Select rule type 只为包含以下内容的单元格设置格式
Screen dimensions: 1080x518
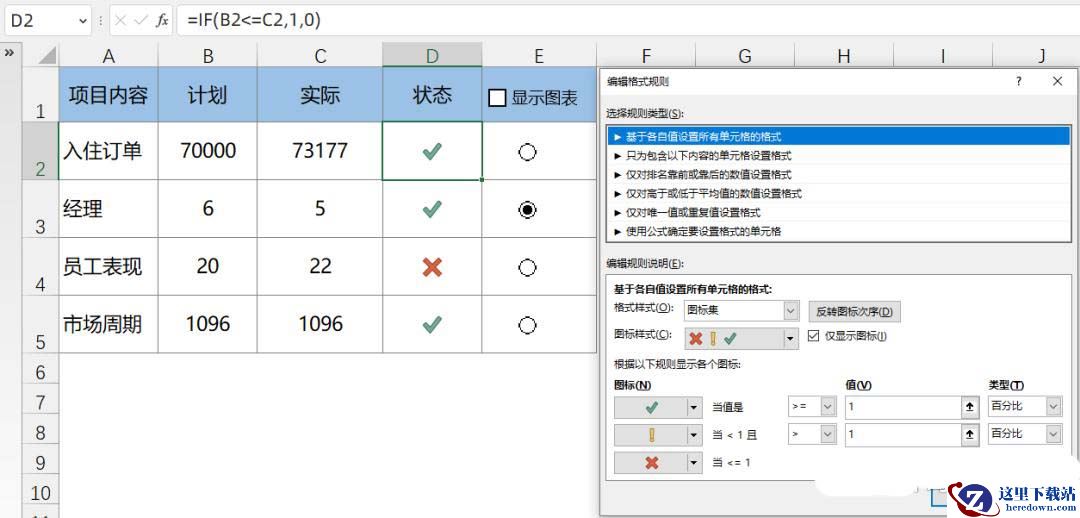(x=708, y=155)
